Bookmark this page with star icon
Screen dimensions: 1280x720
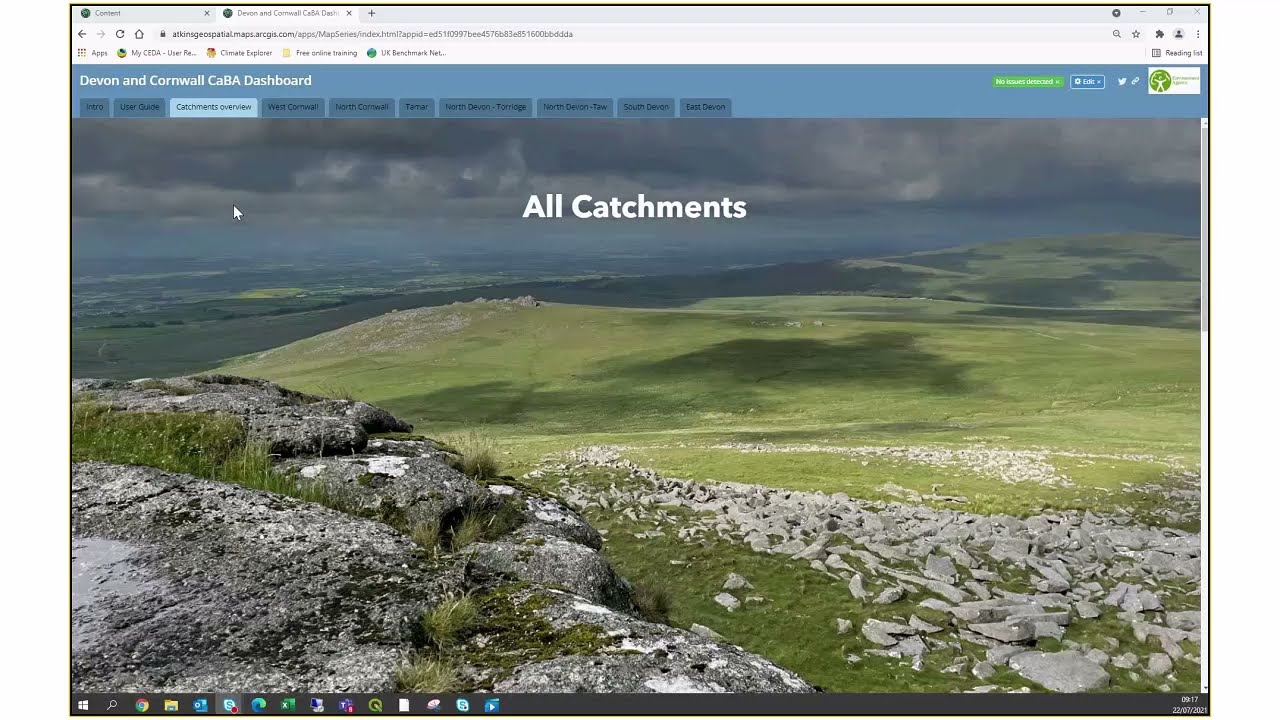click(x=1136, y=34)
